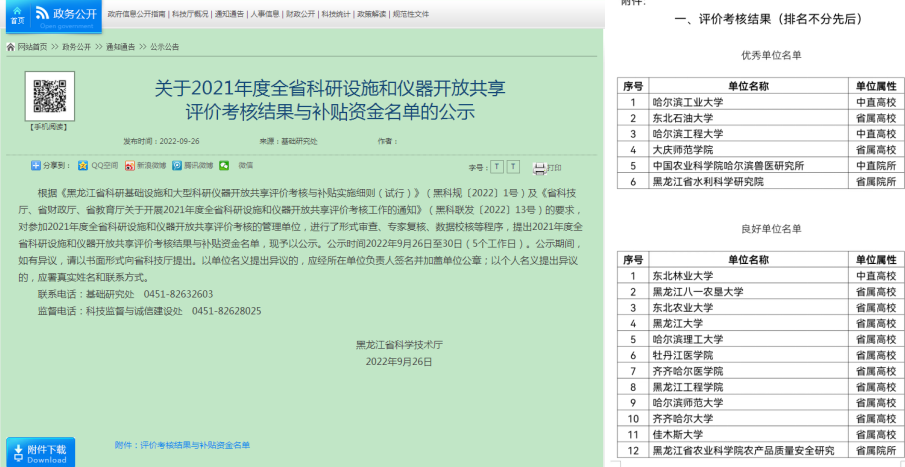The height and width of the screenshot is (467, 905).
Task: Open 科技厅概况 menu item
Action: point(190,15)
